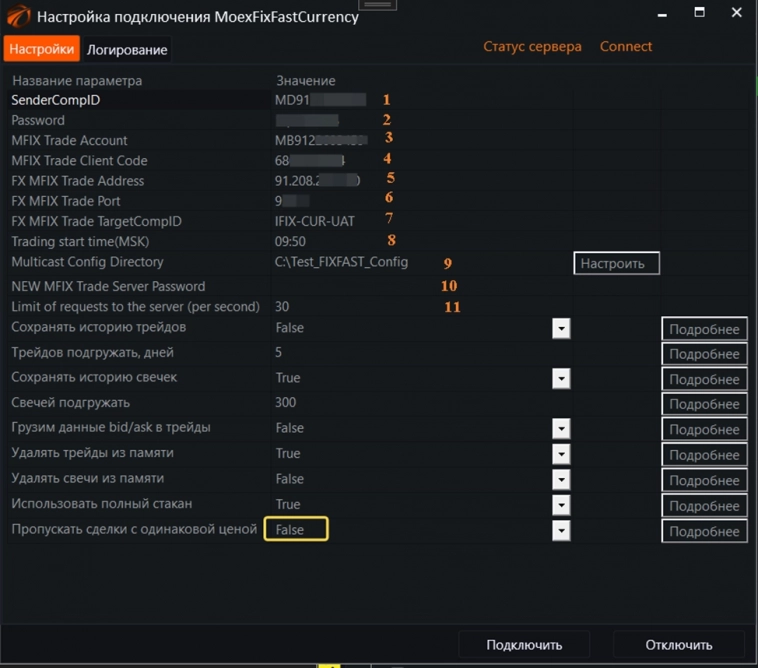Open dropdown for Использовать полный стакан
This screenshot has height=668, width=758.
click(x=561, y=504)
